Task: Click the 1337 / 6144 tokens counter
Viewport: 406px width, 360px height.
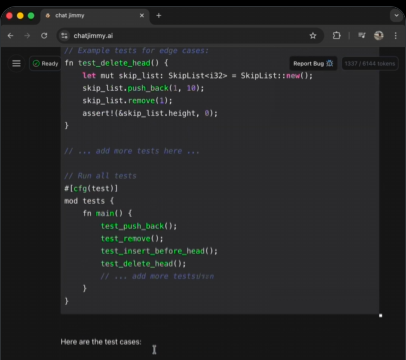Action: click(x=370, y=63)
